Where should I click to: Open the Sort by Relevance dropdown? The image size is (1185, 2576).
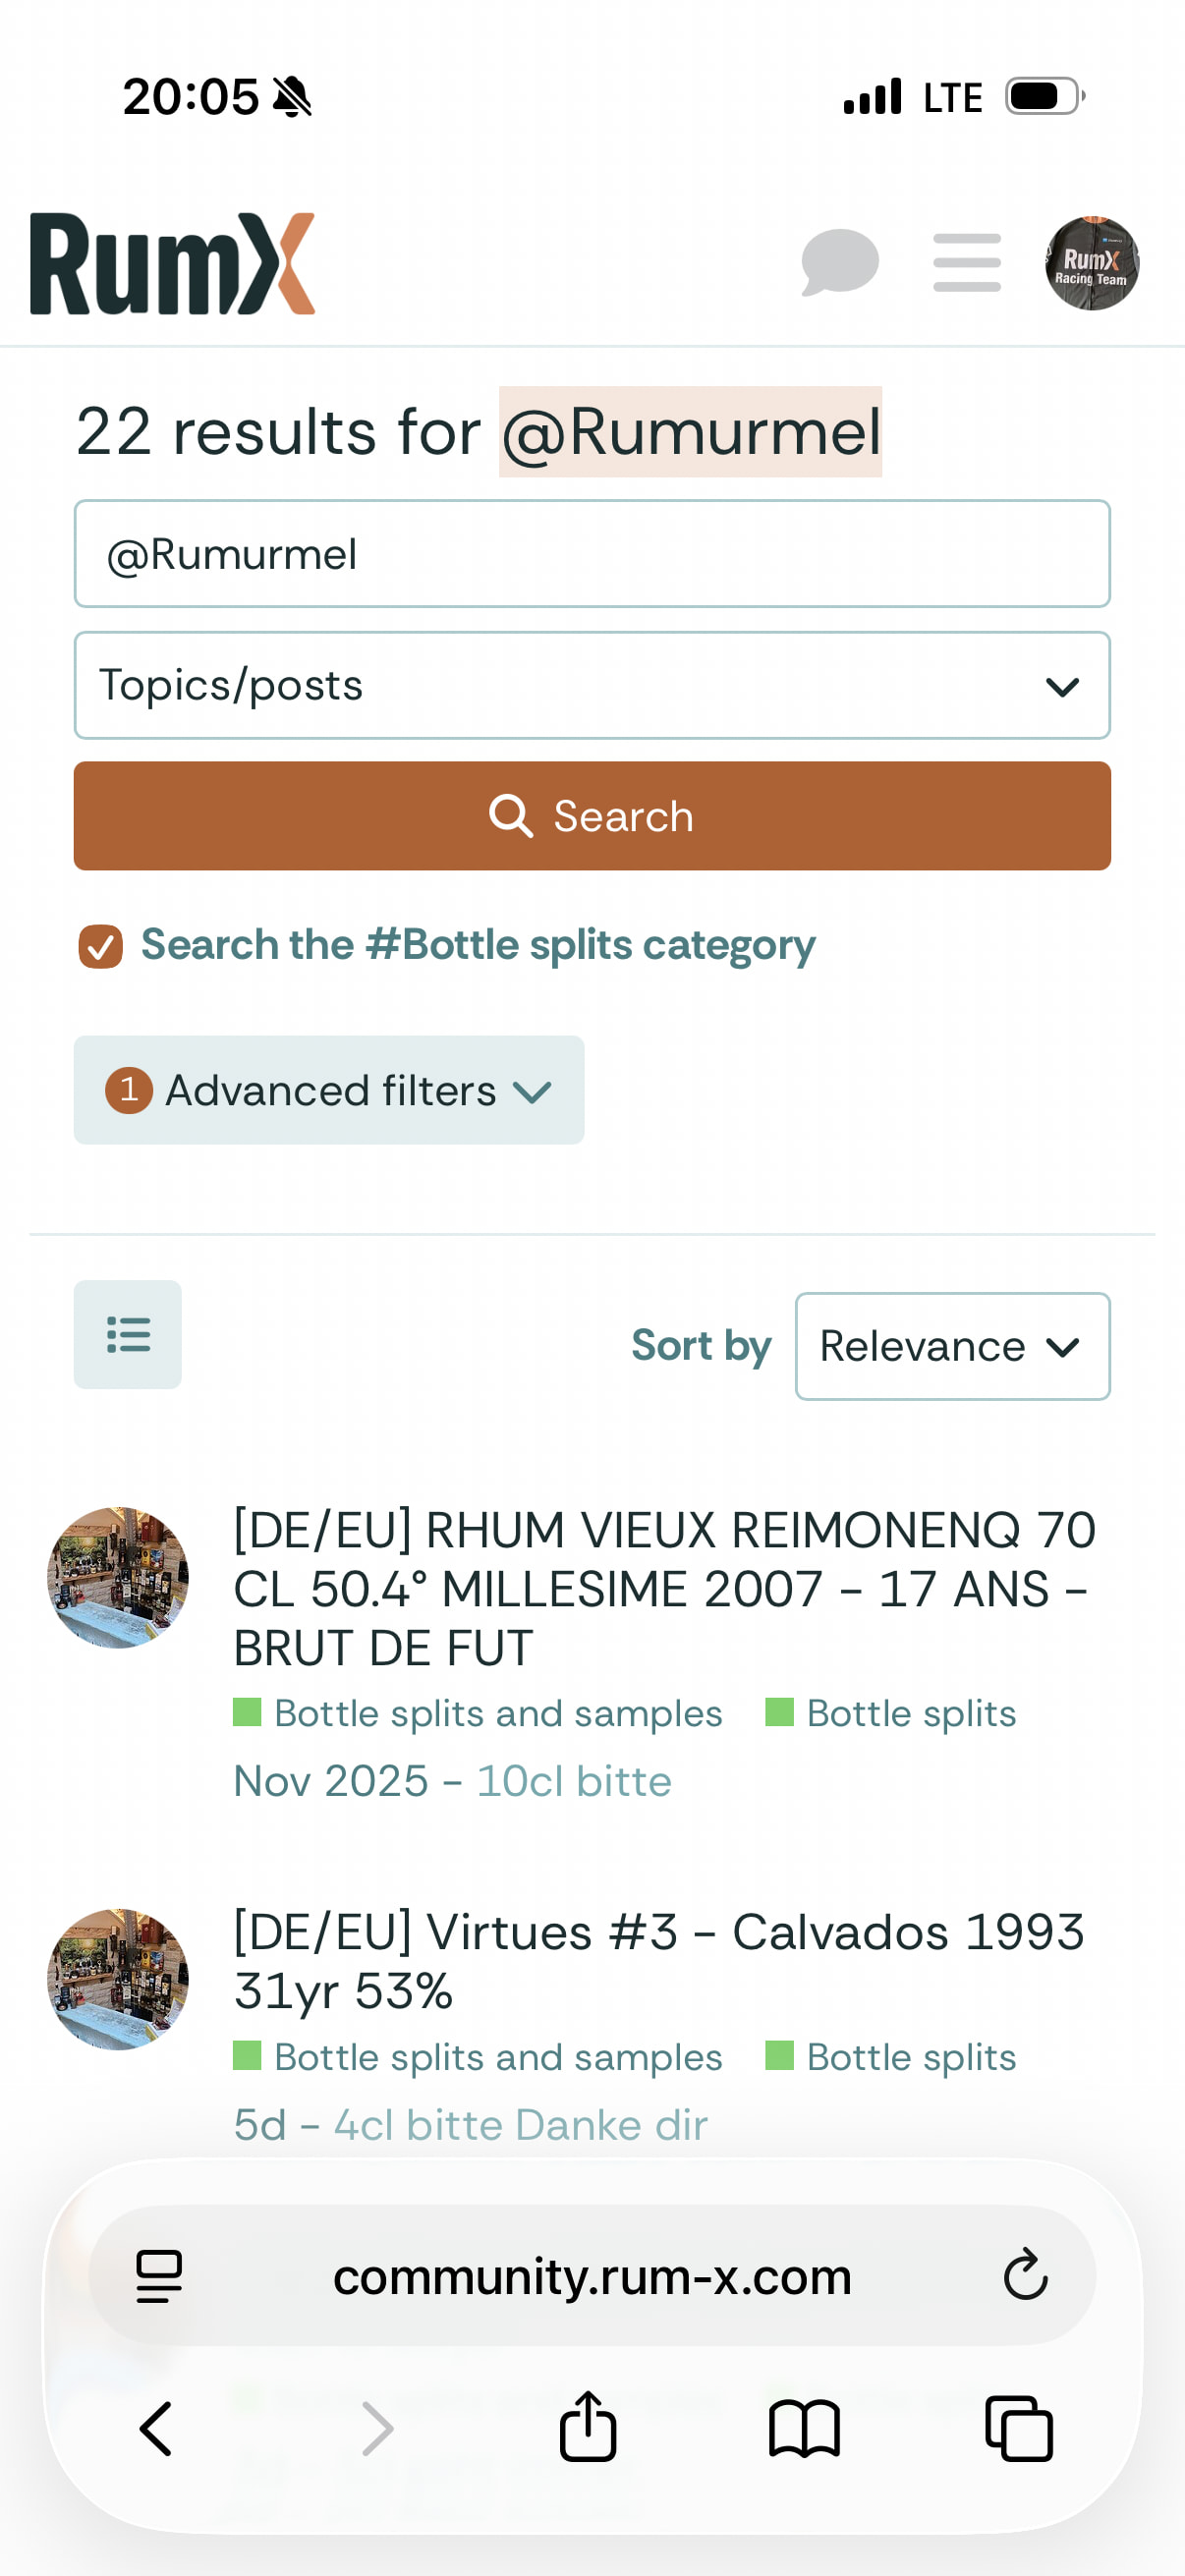952,1346
